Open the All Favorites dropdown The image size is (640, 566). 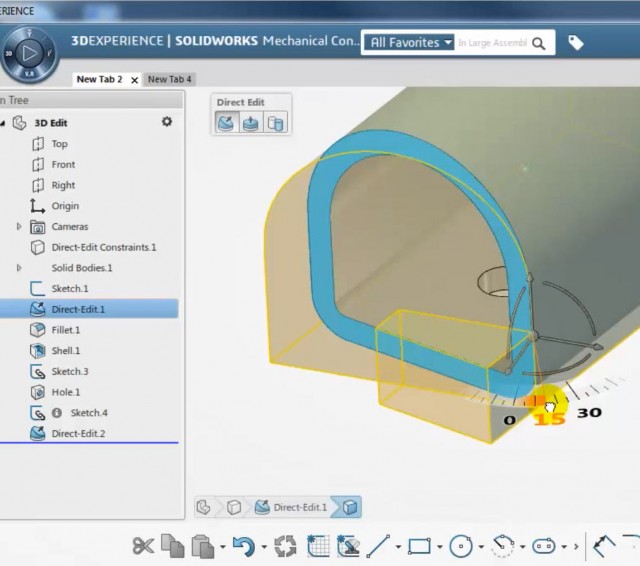click(x=409, y=42)
